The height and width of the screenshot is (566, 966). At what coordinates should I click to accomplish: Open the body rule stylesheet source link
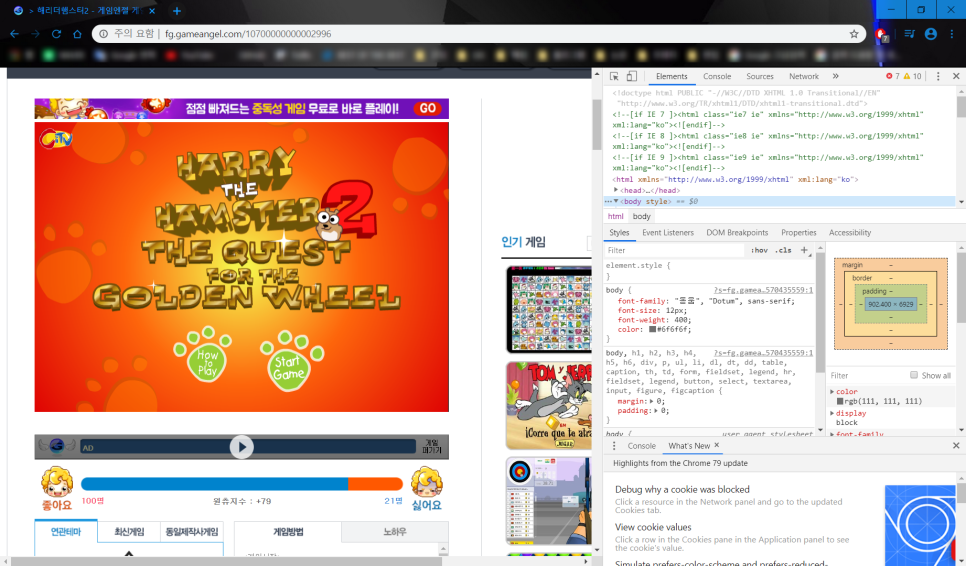coord(763,290)
